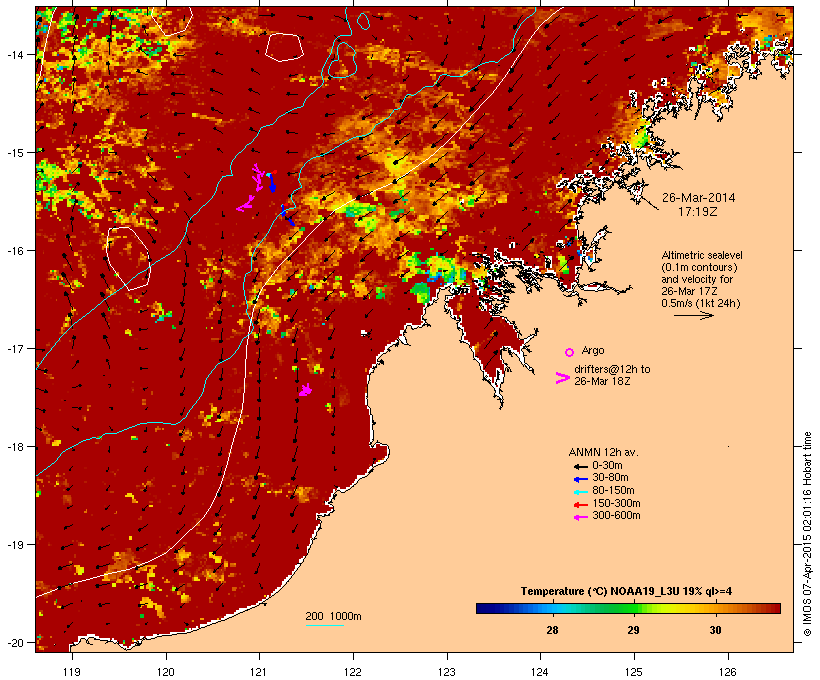Click the IMOS copyright timestamp text
This screenshot has width=820, height=680.
(x=807, y=534)
